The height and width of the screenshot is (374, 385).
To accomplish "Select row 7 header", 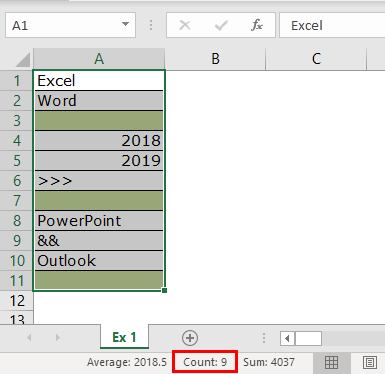I will (16, 201).
